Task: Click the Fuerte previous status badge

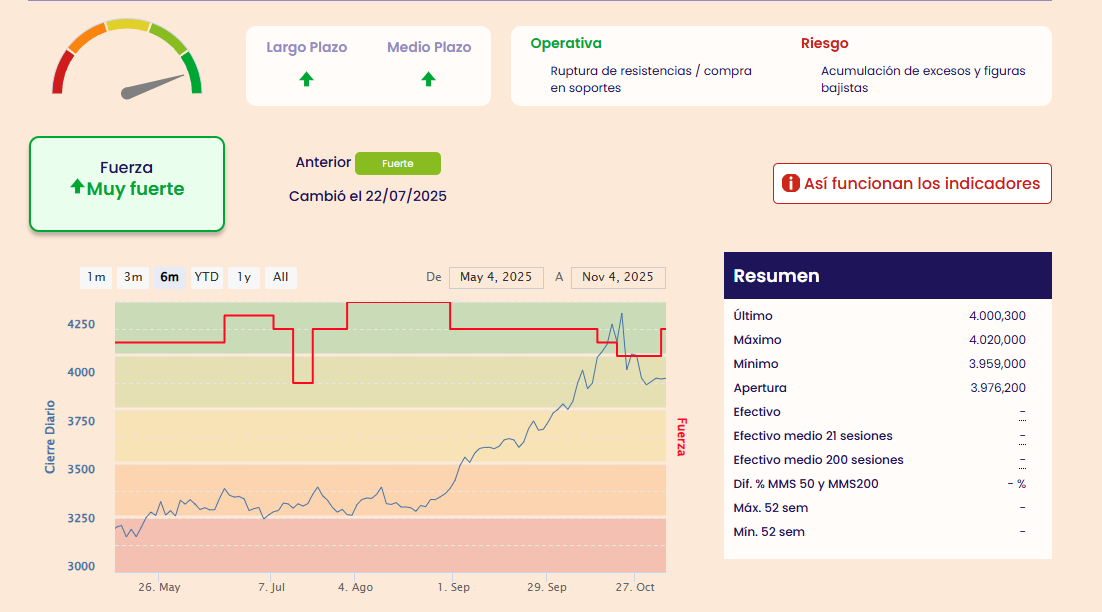Action: pyautogui.click(x=397, y=163)
